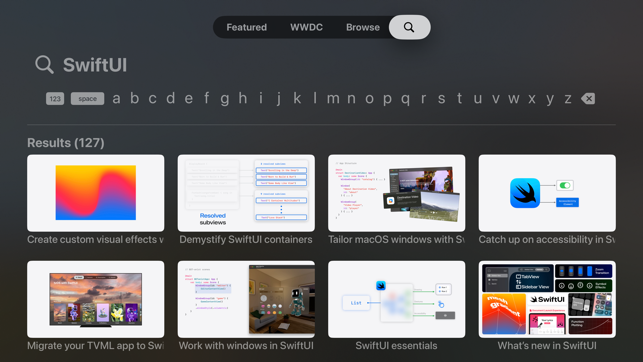This screenshot has height=362, width=643.
Task: Open What's new in SwiftUI thumbnail
Action: pyautogui.click(x=547, y=299)
